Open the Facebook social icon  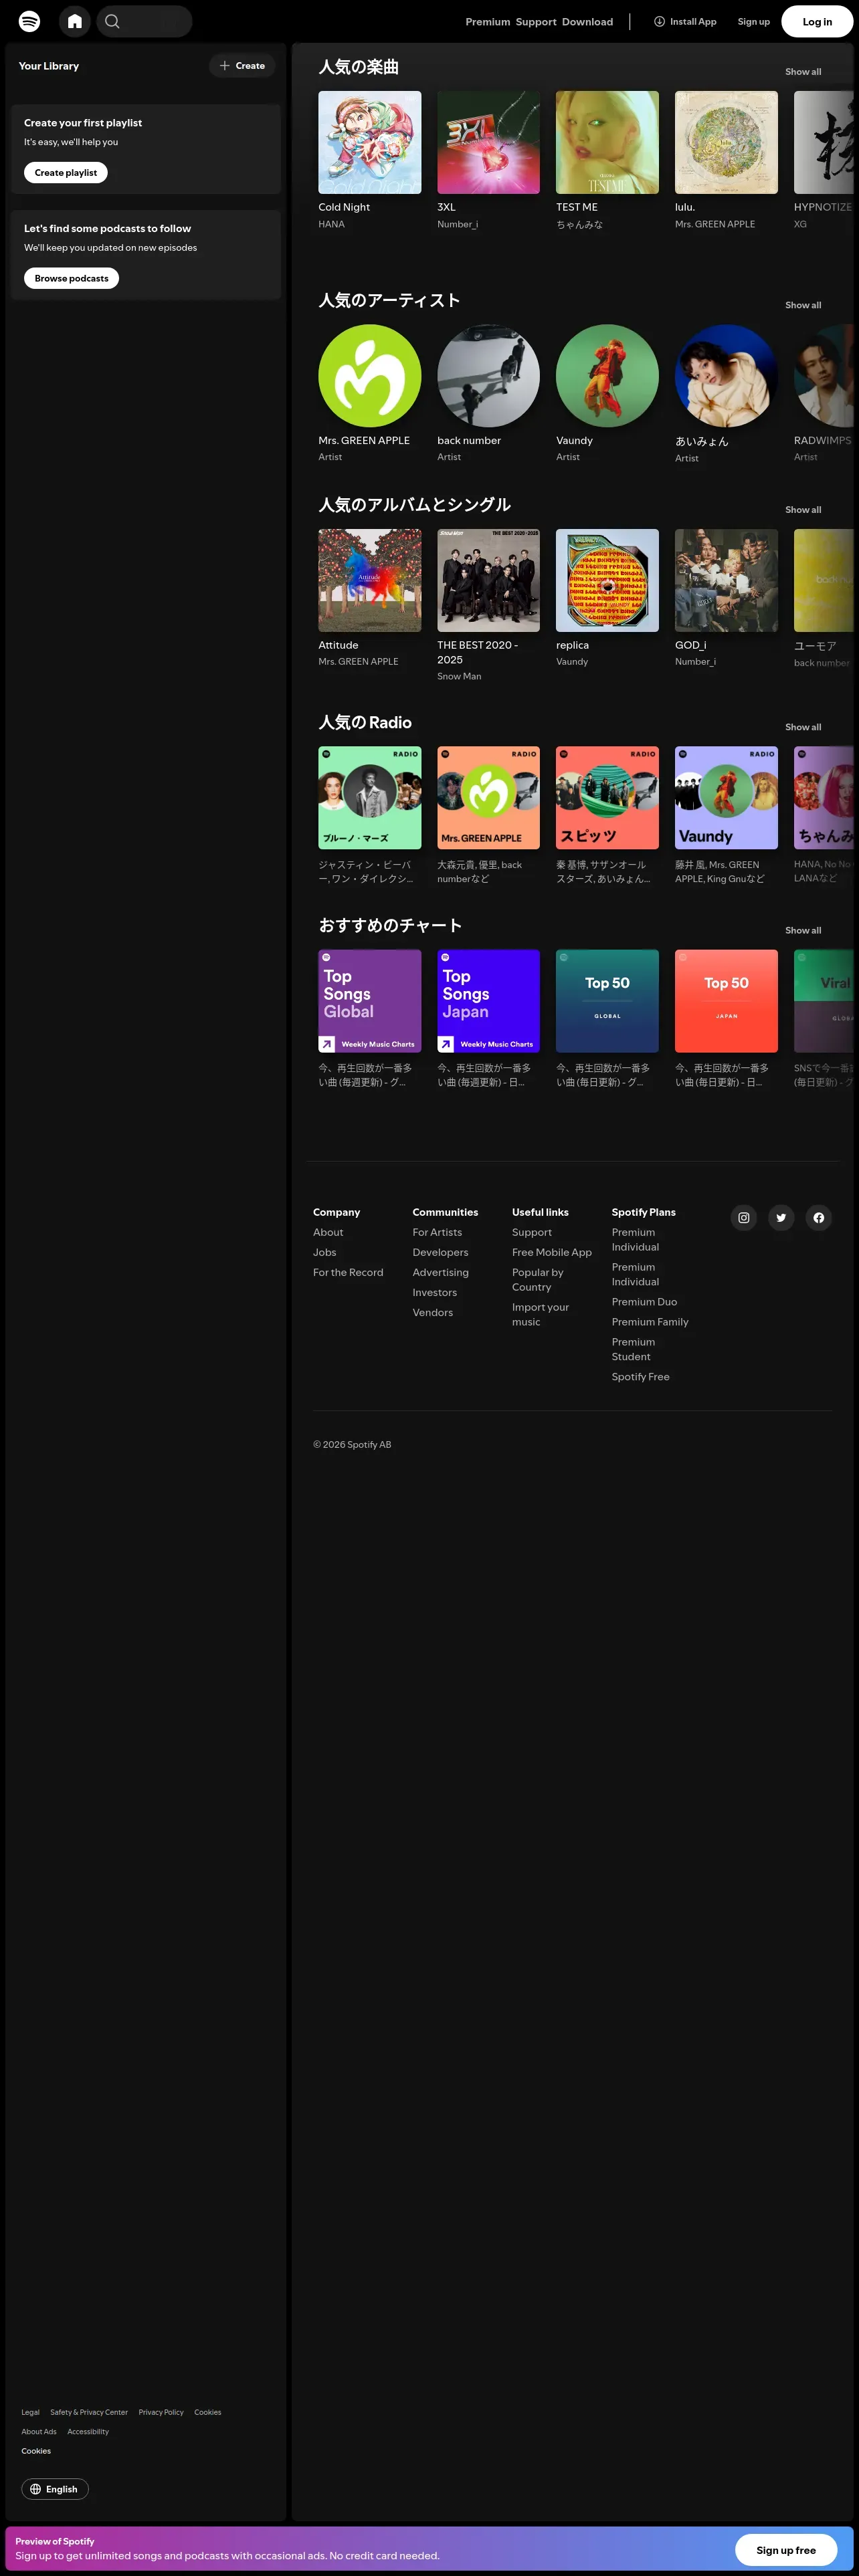[x=819, y=1217]
